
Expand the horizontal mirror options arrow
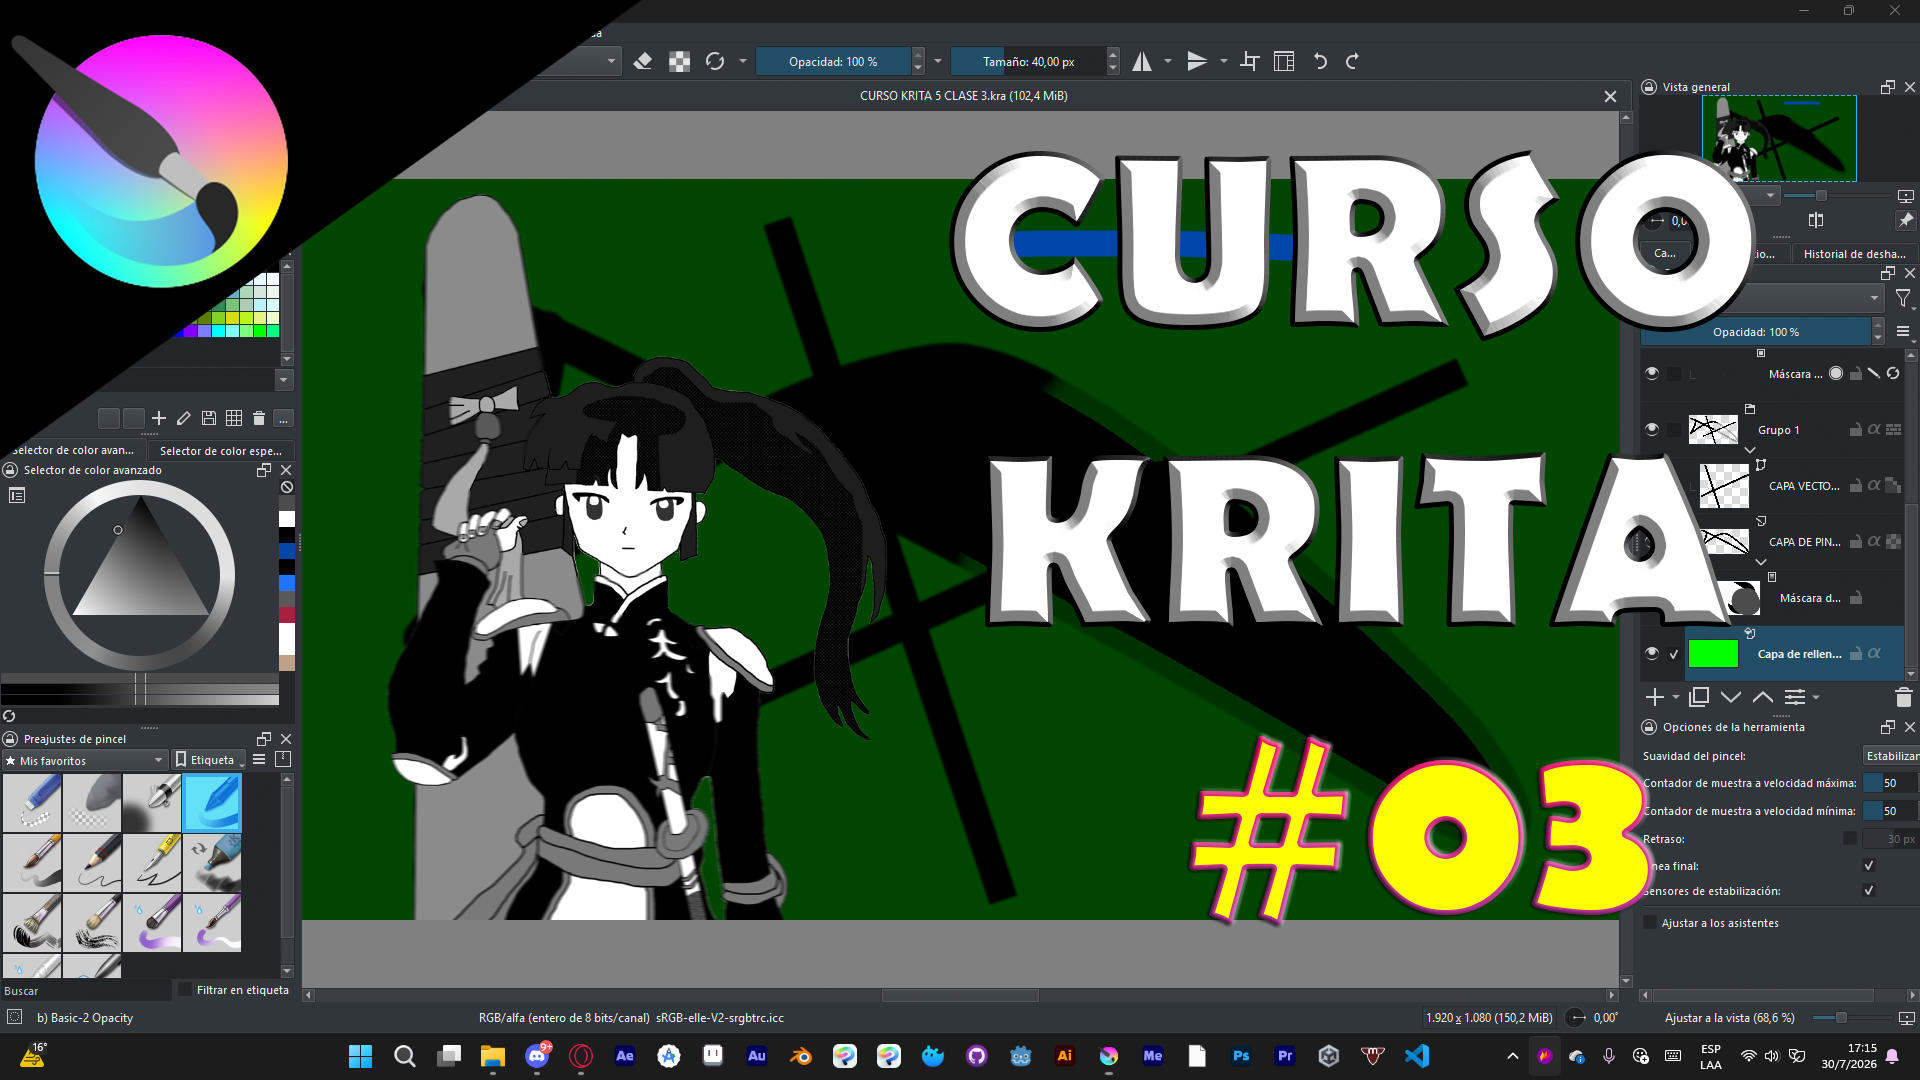tap(1168, 62)
